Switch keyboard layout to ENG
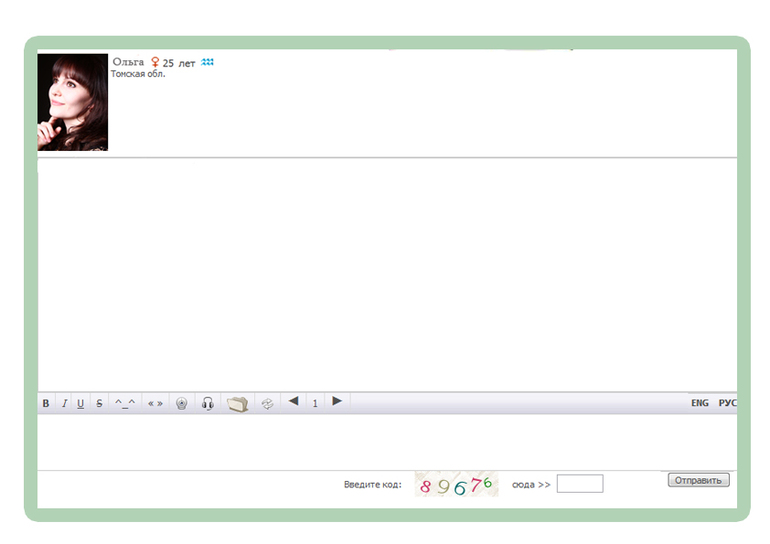The width and height of the screenshot is (770, 544). click(699, 404)
